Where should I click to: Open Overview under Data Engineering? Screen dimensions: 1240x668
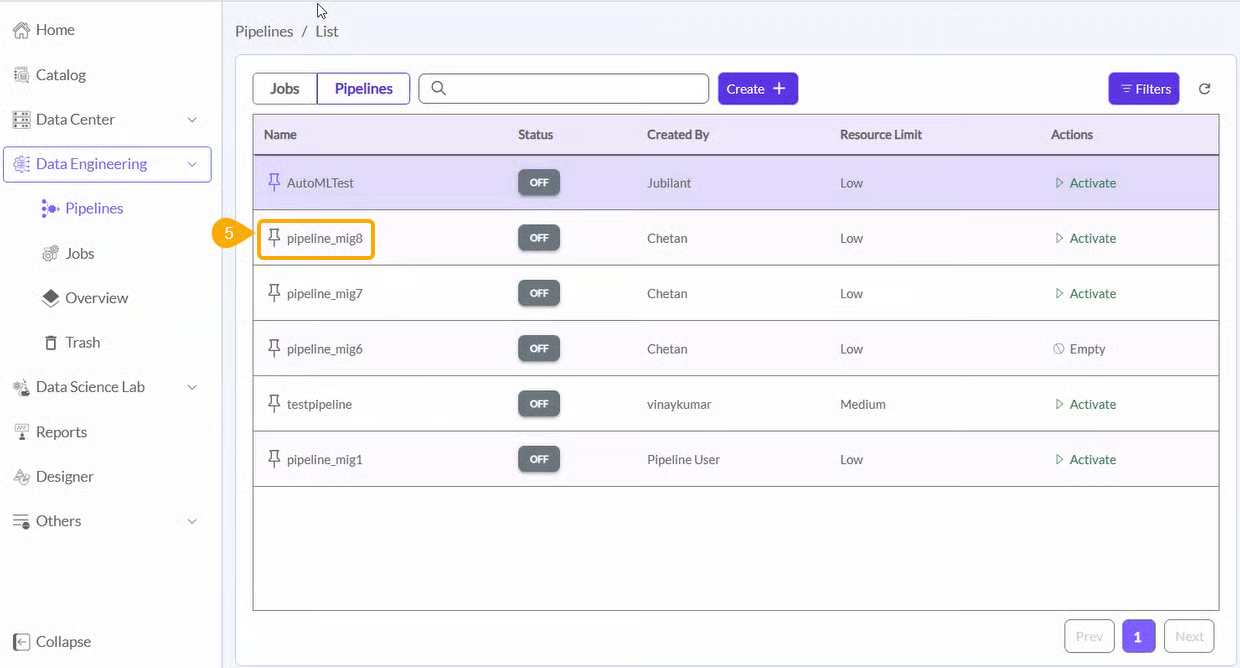(96, 298)
